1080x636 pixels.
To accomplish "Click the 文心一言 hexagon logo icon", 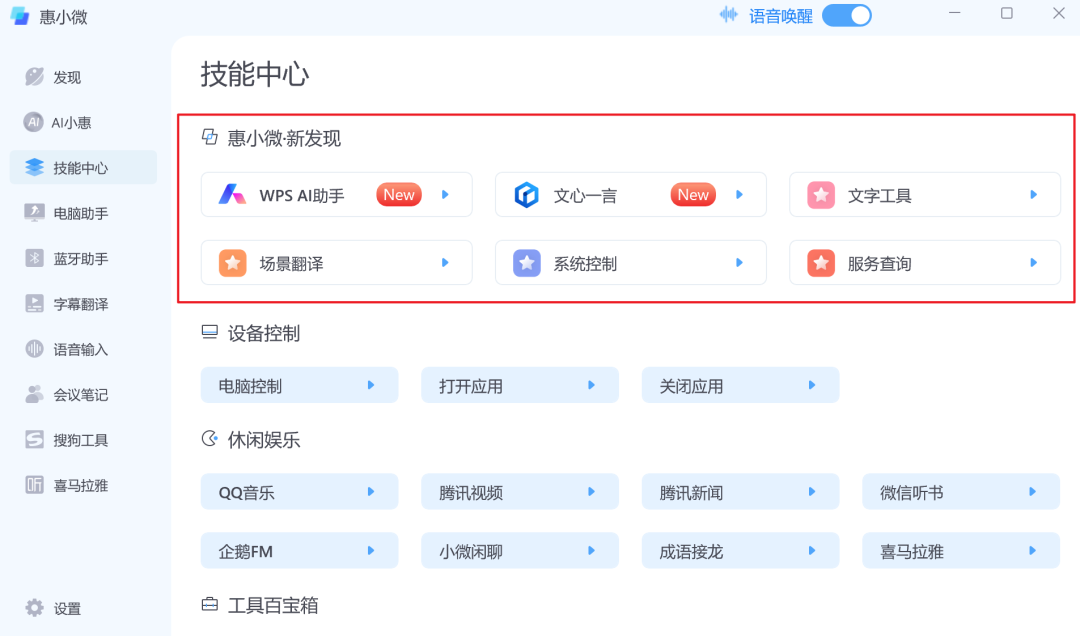I will click(x=526, y=195).
